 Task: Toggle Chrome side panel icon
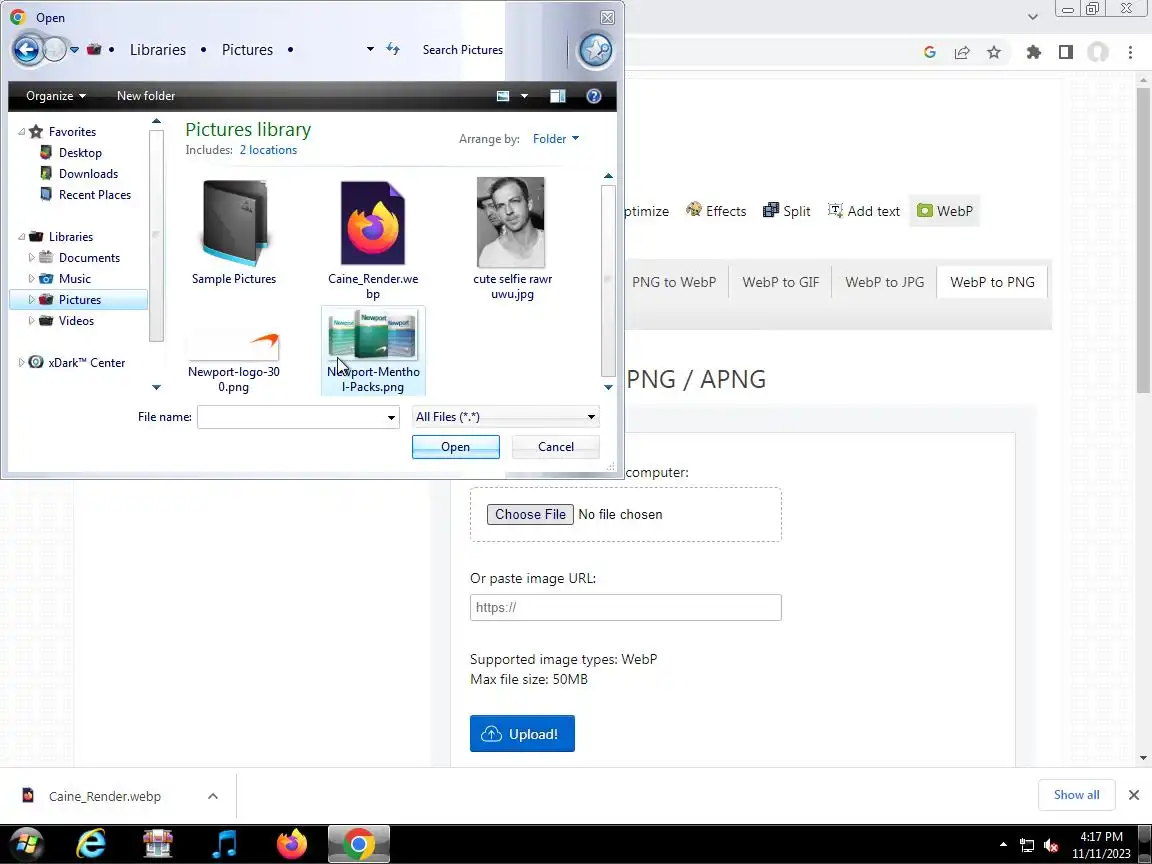(1066, 52)
